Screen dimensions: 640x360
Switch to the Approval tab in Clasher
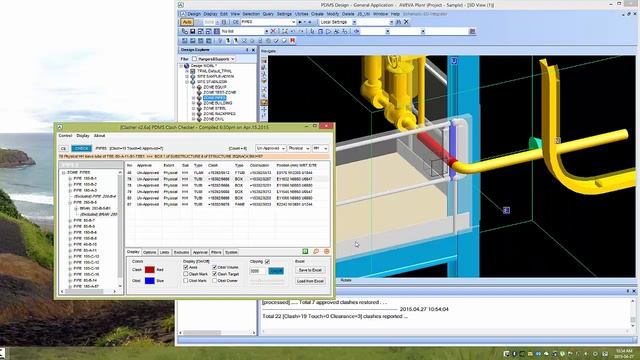point(200,252)
